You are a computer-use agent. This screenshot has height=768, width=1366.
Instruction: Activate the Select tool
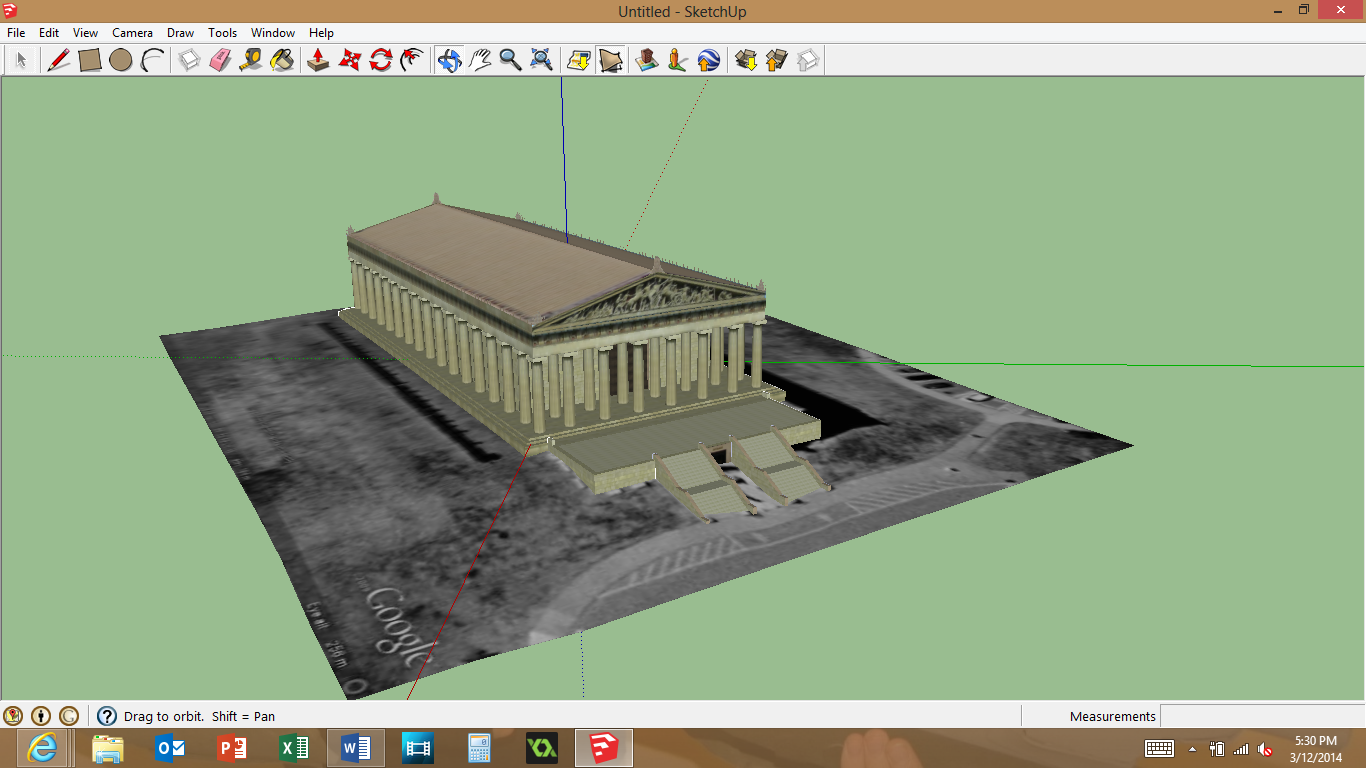(20, 60)
